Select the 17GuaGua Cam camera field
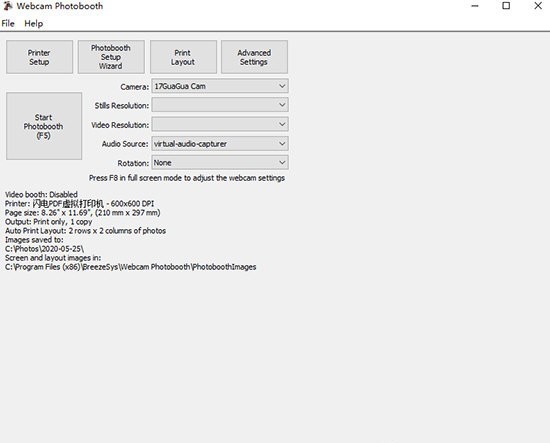Image resolution: width=550 pixels, height=443 pixels. coord(220,86)
